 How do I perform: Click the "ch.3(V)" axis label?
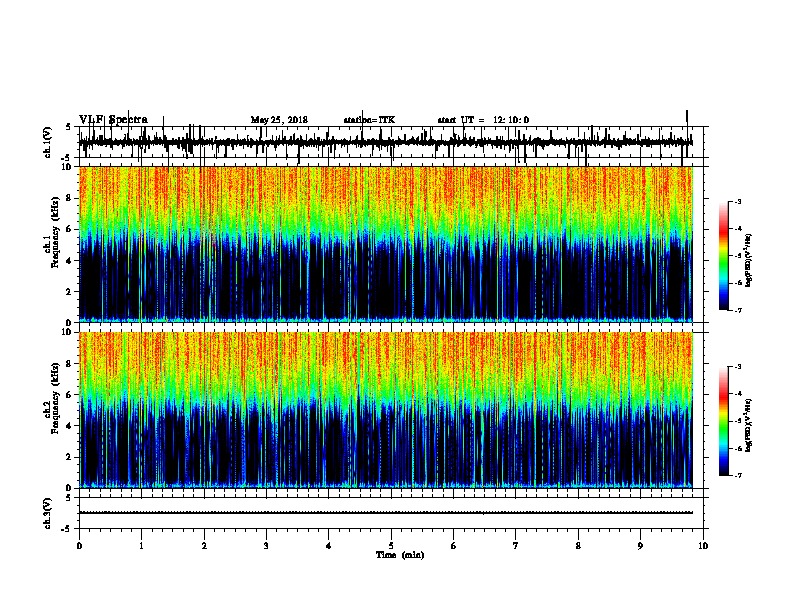pos(47,513)
